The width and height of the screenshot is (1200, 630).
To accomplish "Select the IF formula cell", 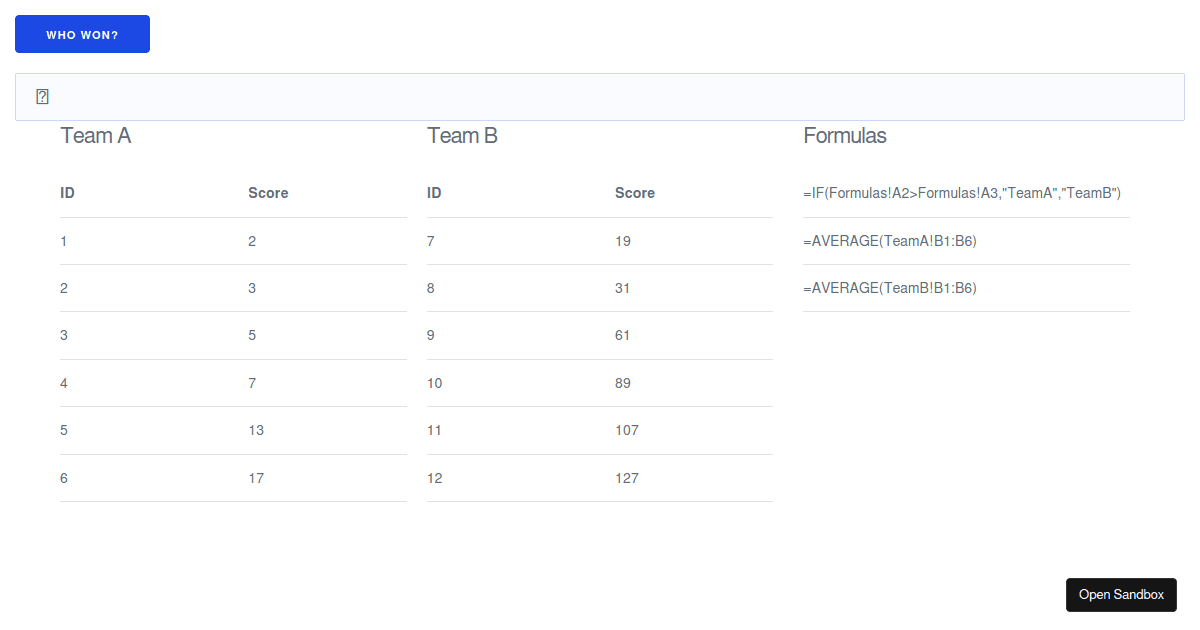I will pos(961,193).
